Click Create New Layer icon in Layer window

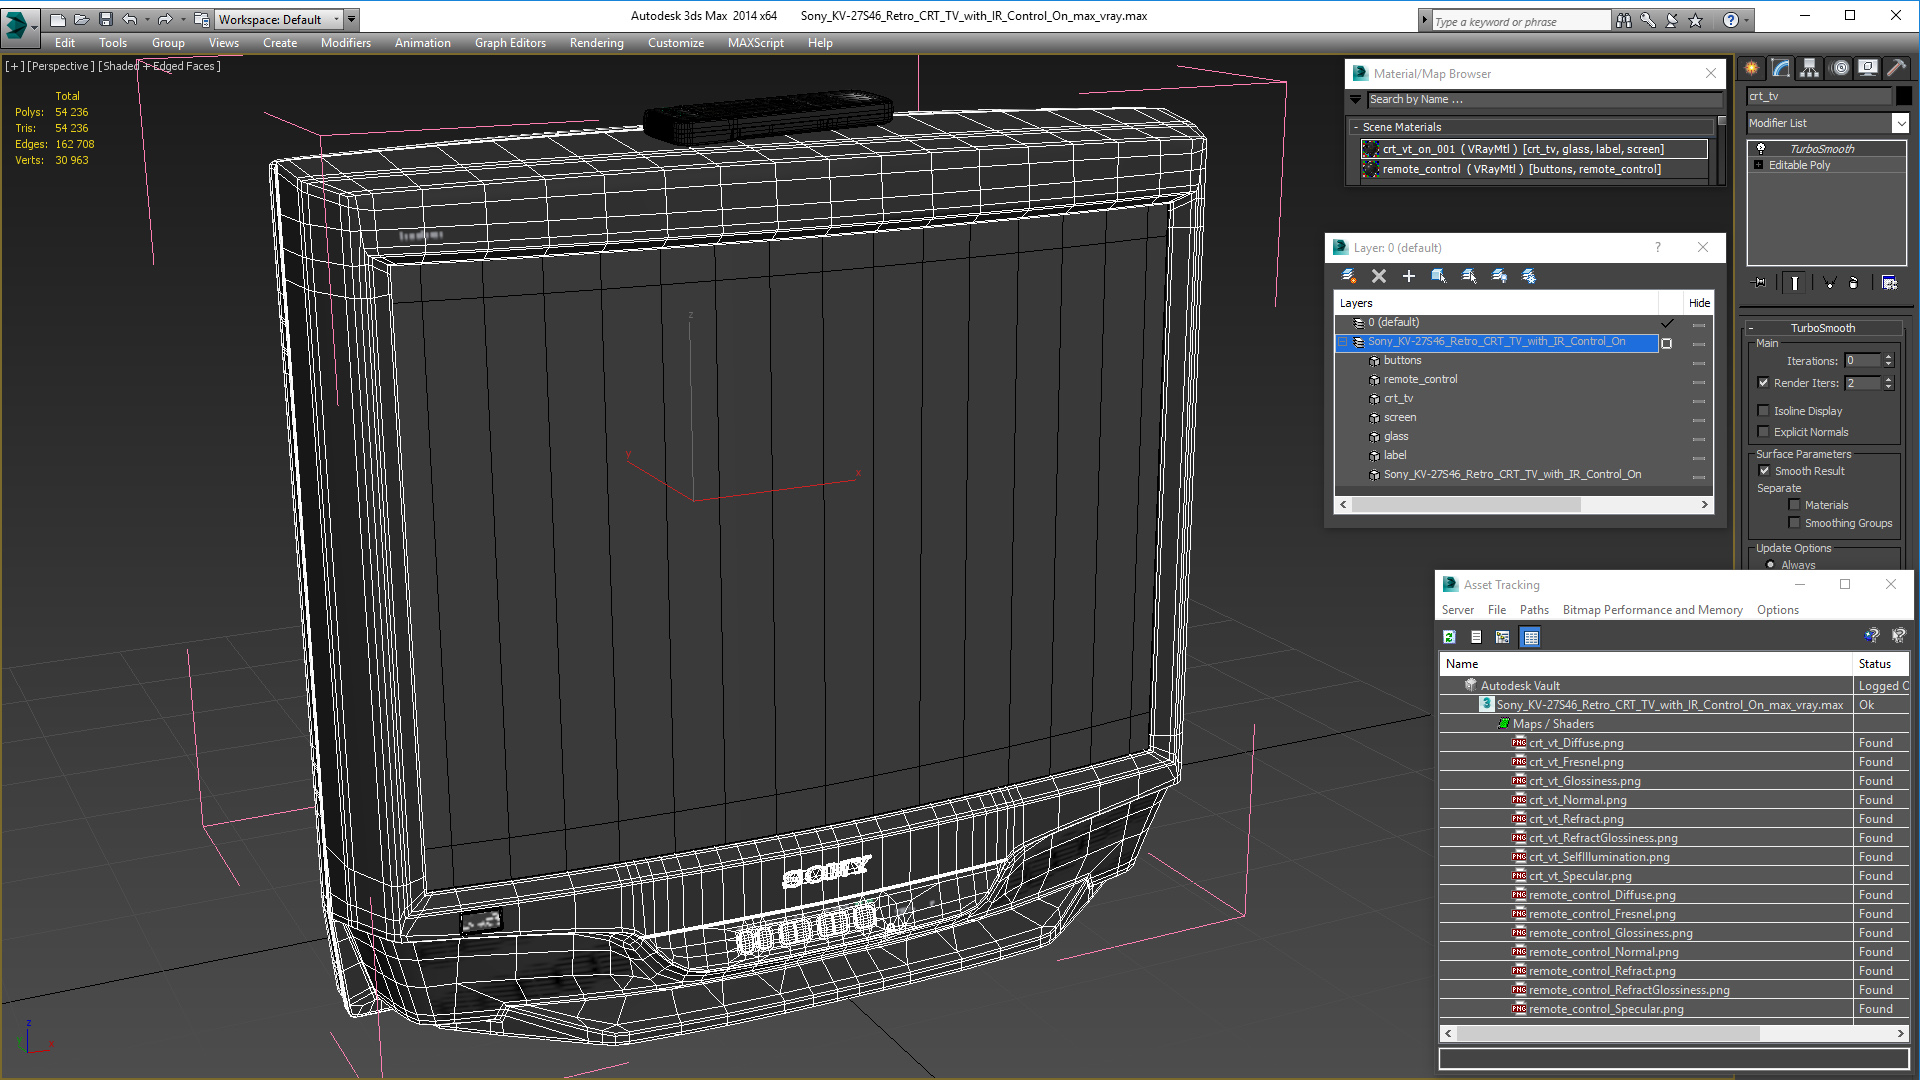tap(1349, 276)
